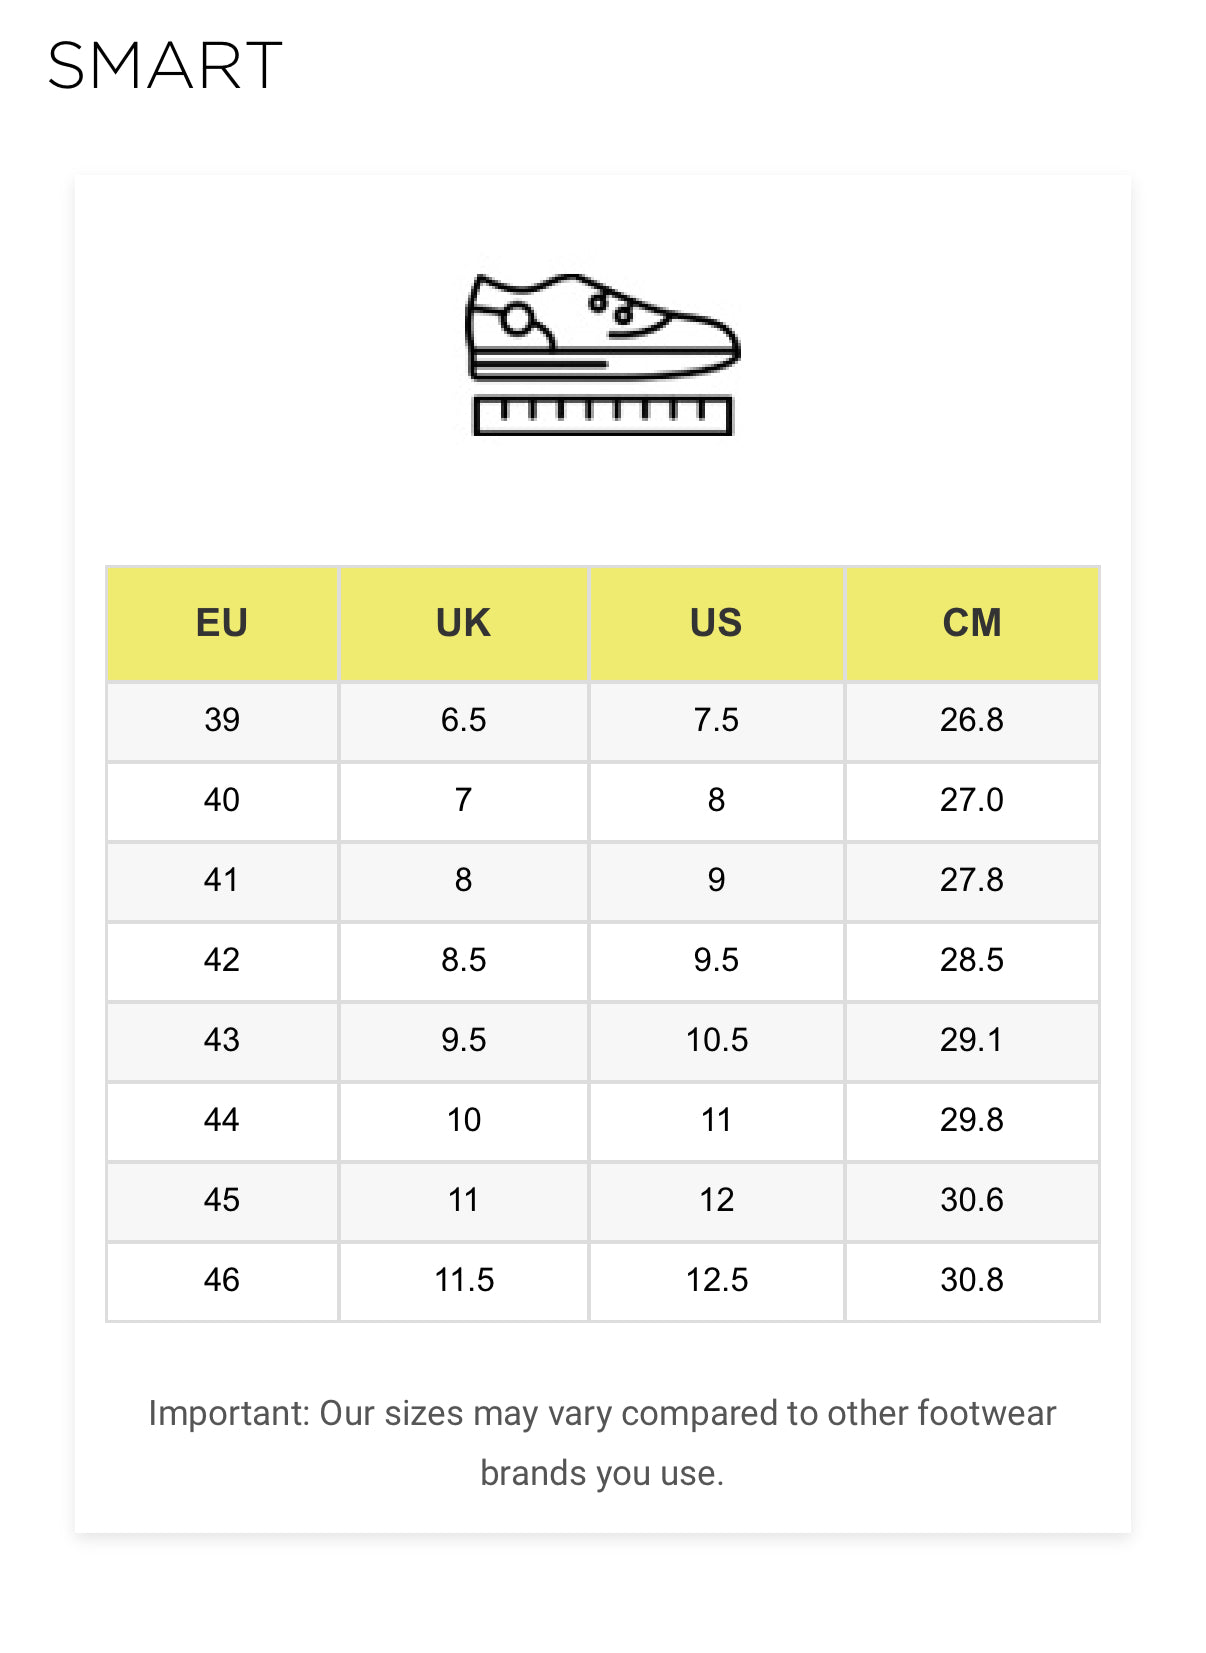The image size is (1206, 1653).
Task: Click the US 10.5 cell
Action: pos(716,1040)
